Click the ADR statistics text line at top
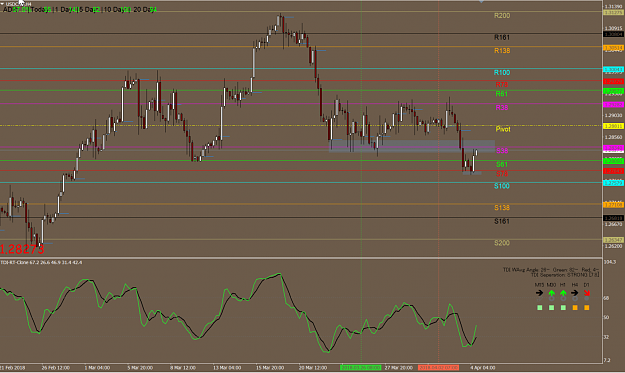 pyautogui.click(x=80, y=10)
